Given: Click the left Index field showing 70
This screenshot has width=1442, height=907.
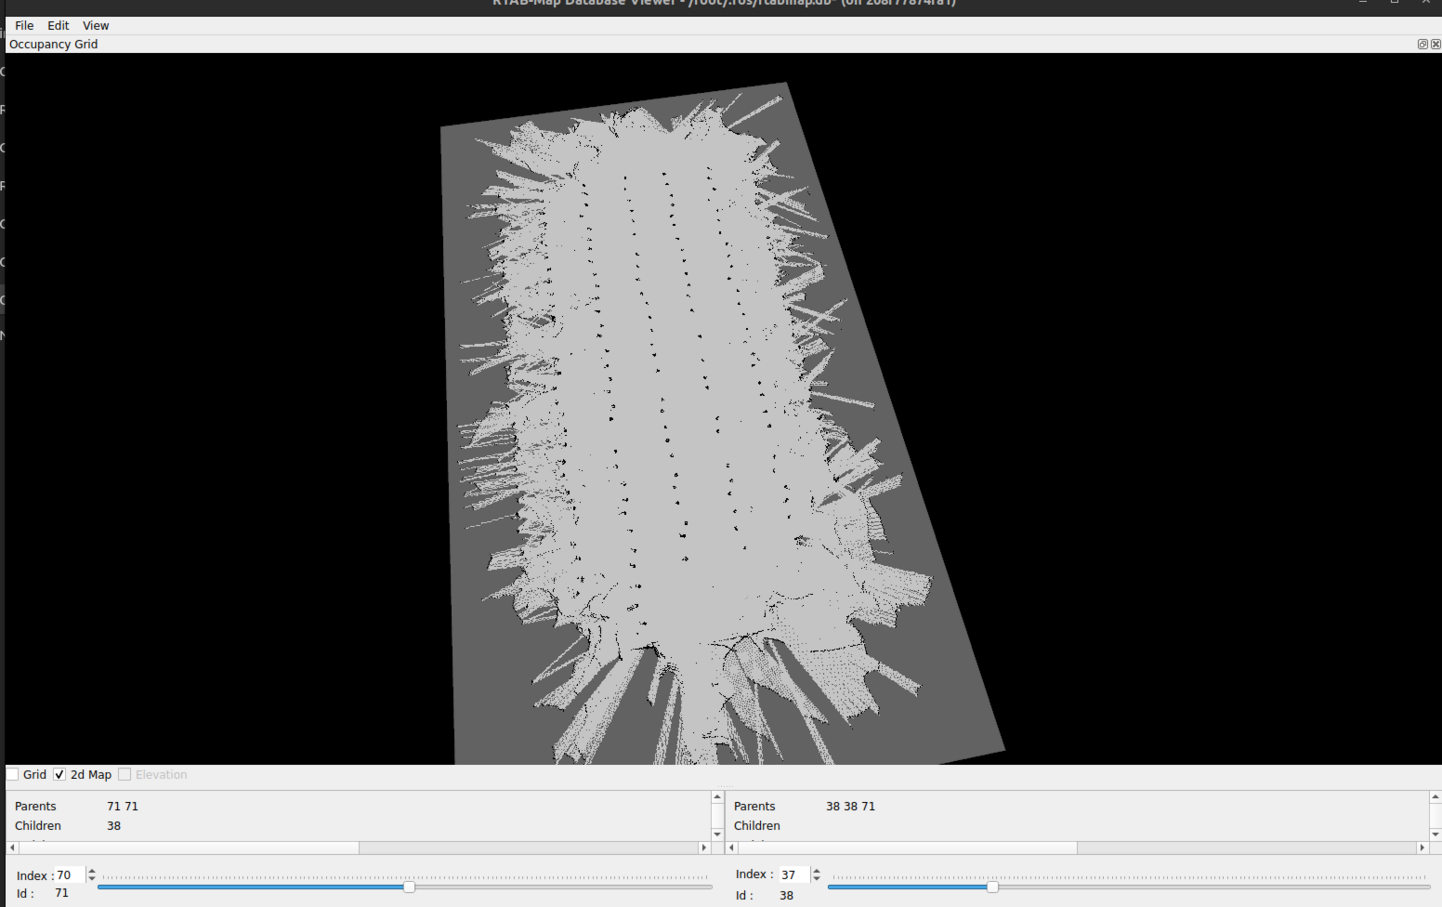Looking at the screenshot, I should click(69, 875).
